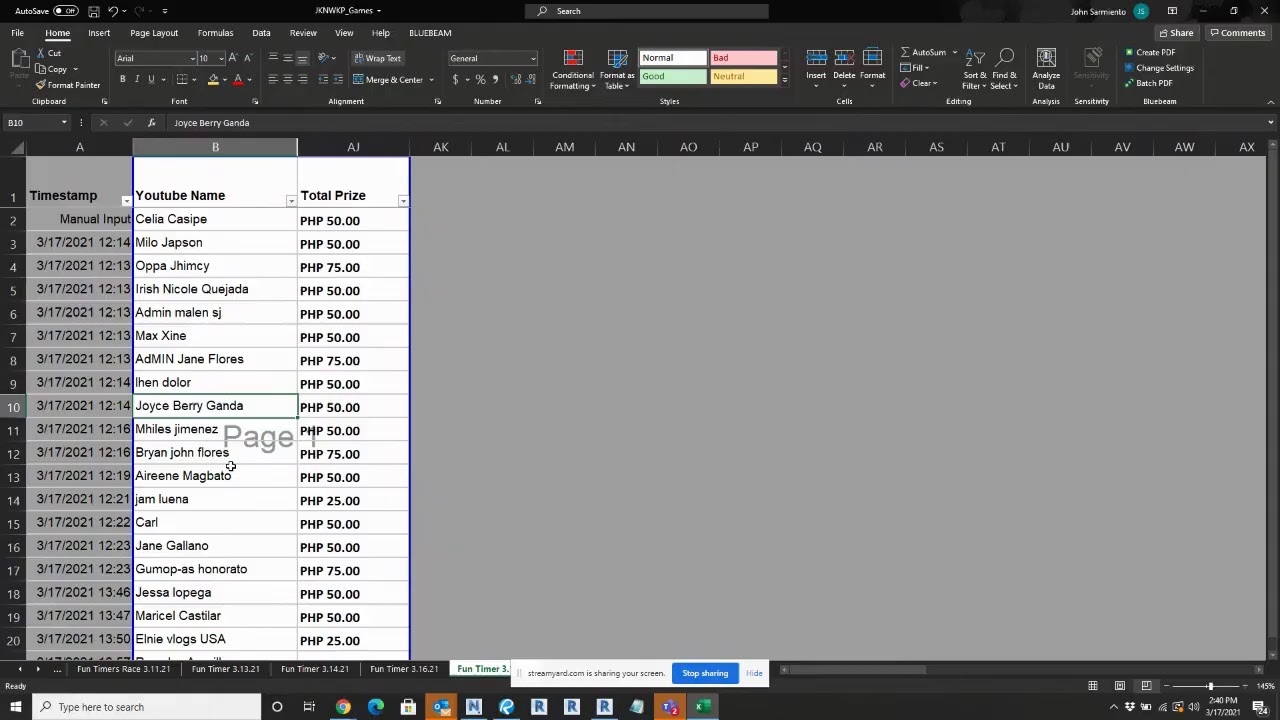Click Stop sharing button
The height and width of the screenshot is (720, 1280).
pyautogui.click(x=705, y=673)
